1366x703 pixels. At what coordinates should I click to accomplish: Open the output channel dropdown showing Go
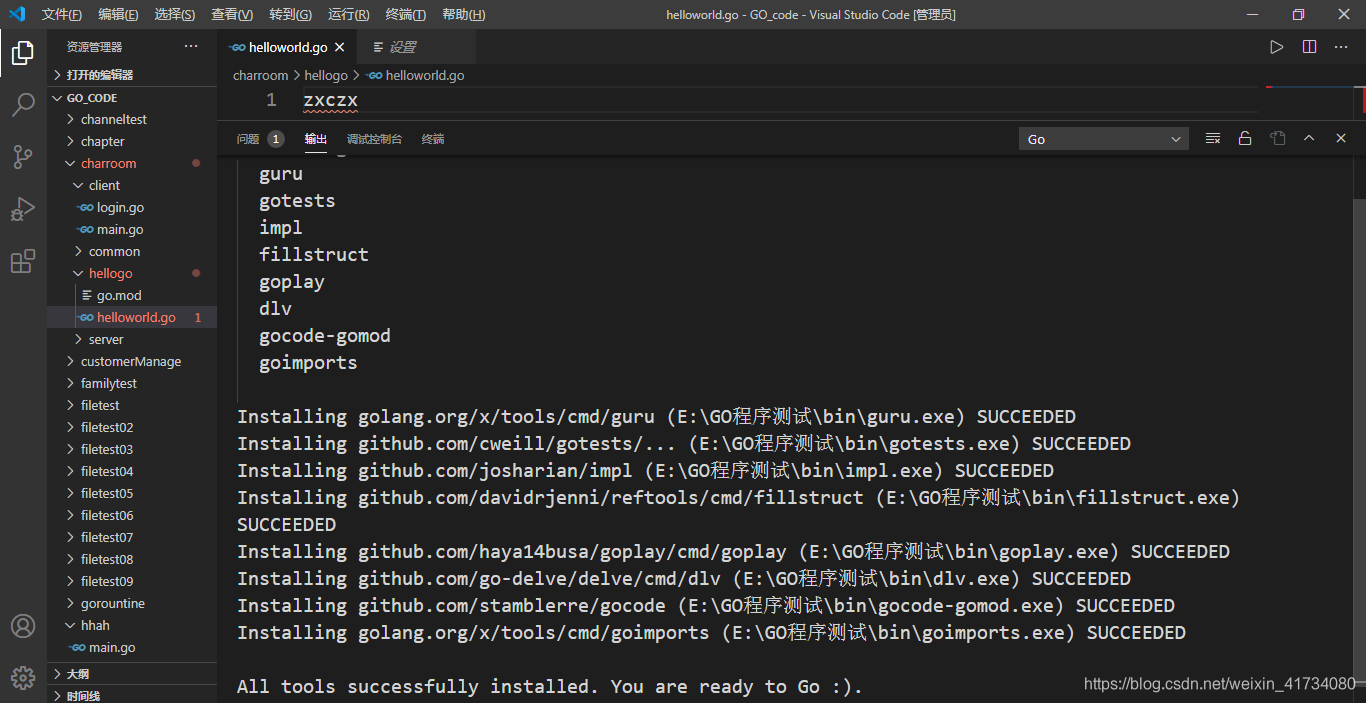click(1104, 139)
